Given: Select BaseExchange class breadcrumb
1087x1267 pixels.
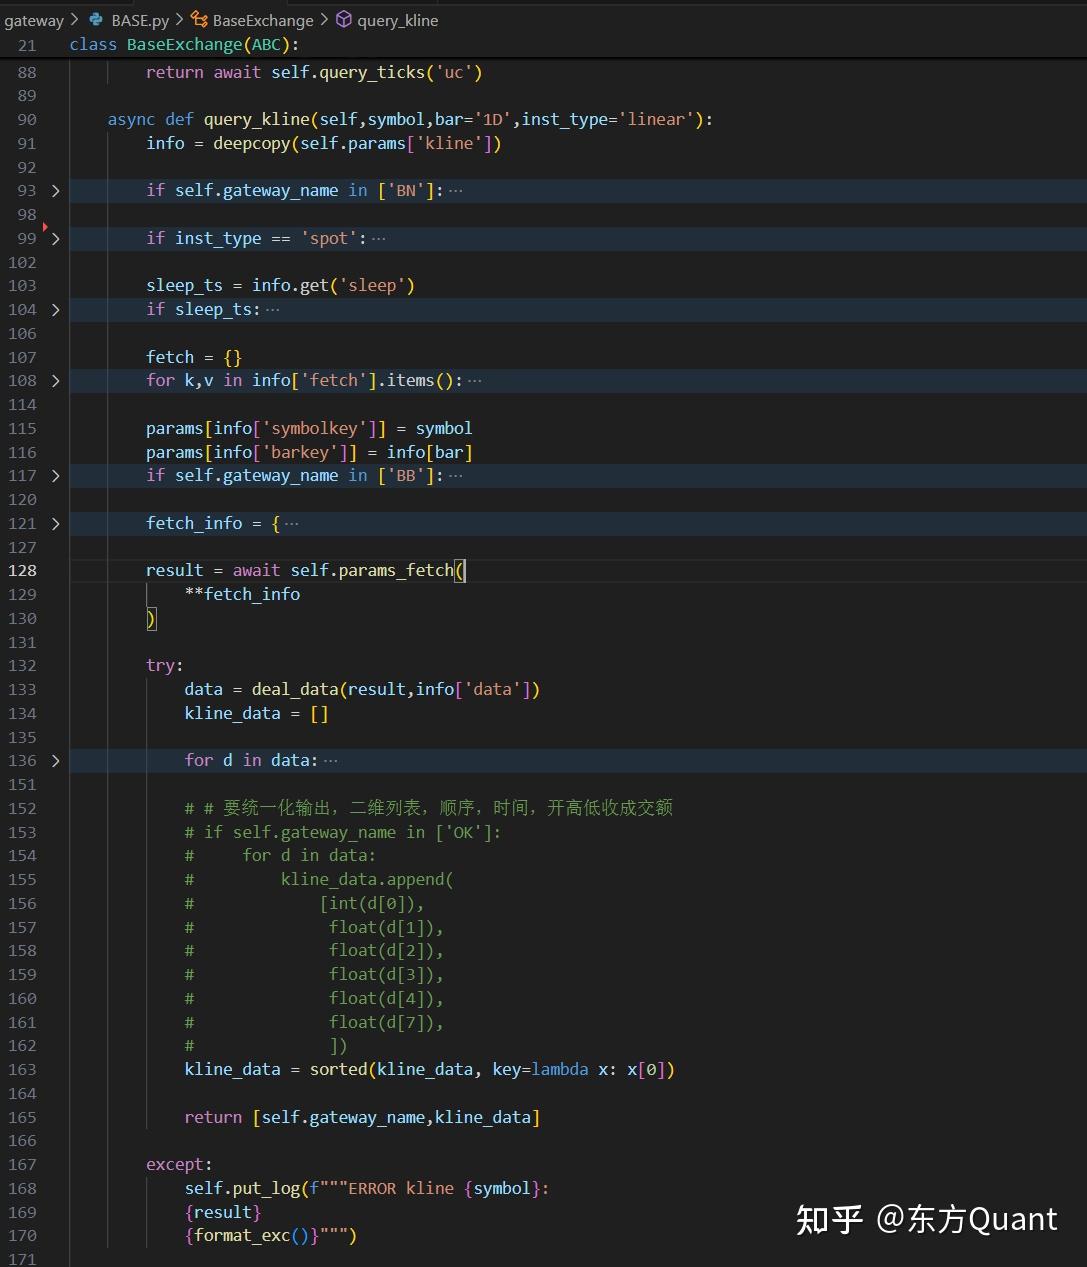Looking at the screenshot, I should pos(263,20).
